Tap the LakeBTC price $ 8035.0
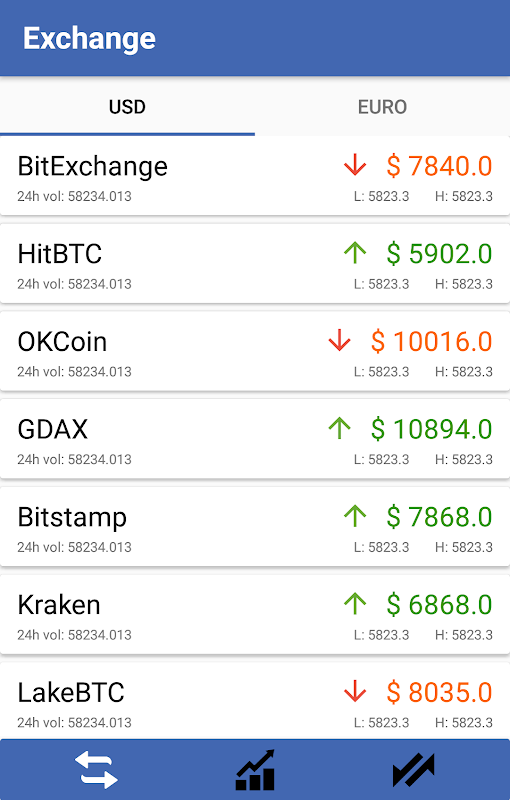Viewport: 510px width, 800px height. pos(439,692)
